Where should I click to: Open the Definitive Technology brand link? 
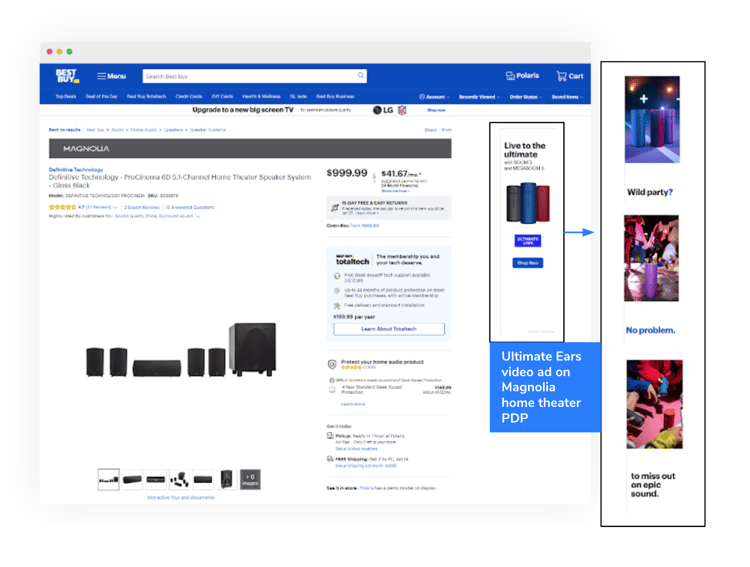[76, 169]
